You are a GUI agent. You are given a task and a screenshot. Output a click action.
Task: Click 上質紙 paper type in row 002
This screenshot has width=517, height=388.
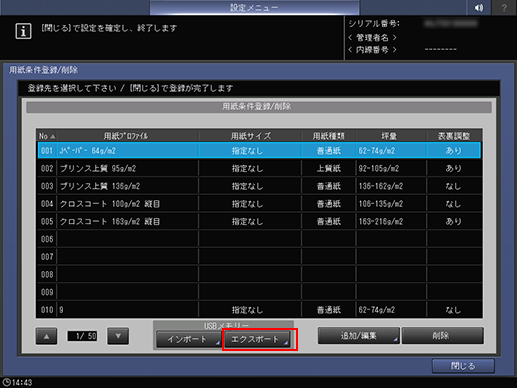coord(329,169)
